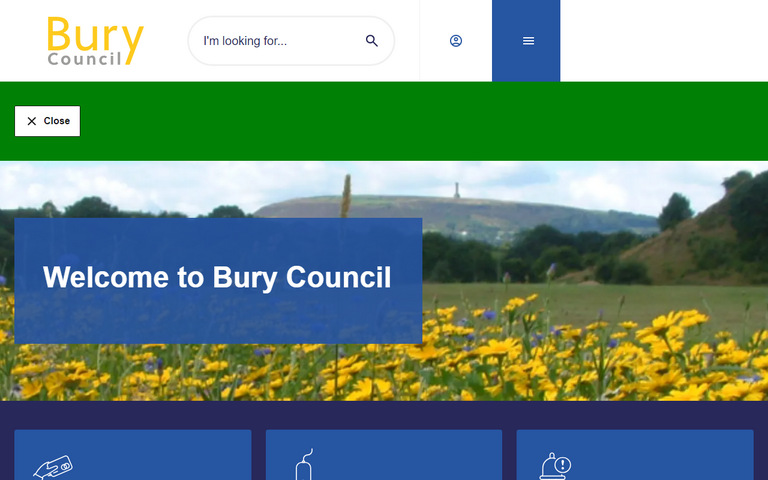Click the Bury Council logo
The image size is (768, 480).
[x=95, y=41]
